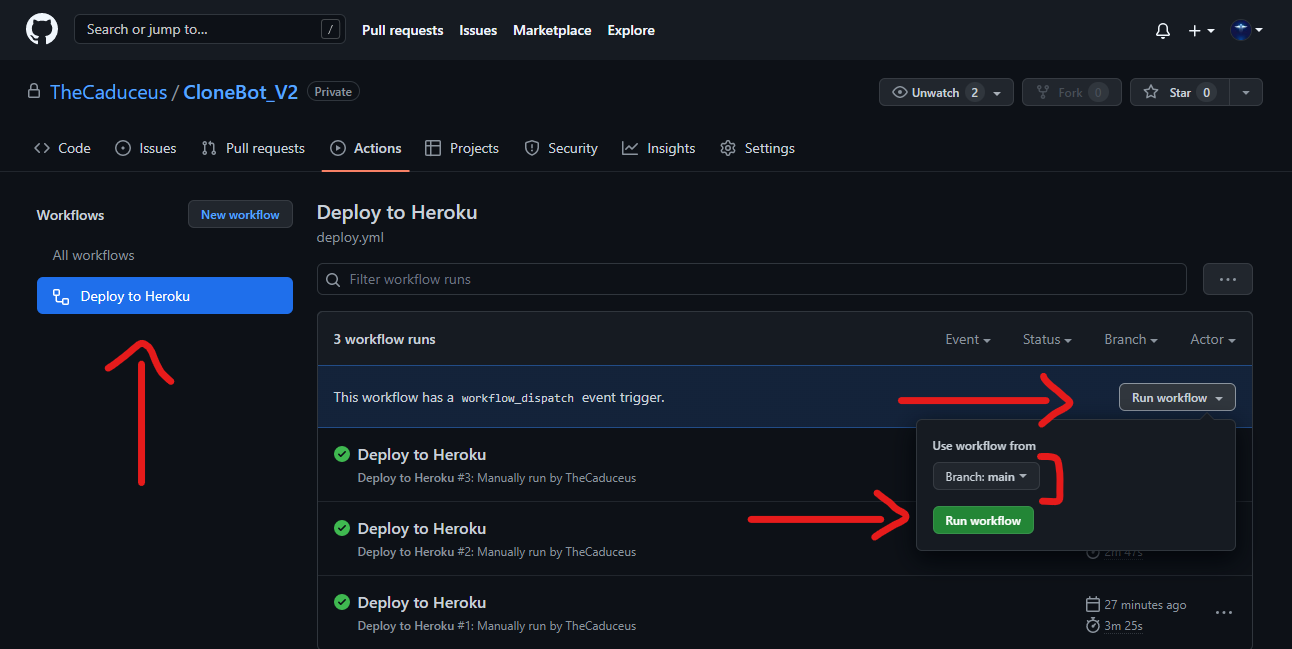Image resolution: width=1292 pixels, height=649 pixels.
Task: Open Deploy to Heroku run #3
Action: pos(422,455)
